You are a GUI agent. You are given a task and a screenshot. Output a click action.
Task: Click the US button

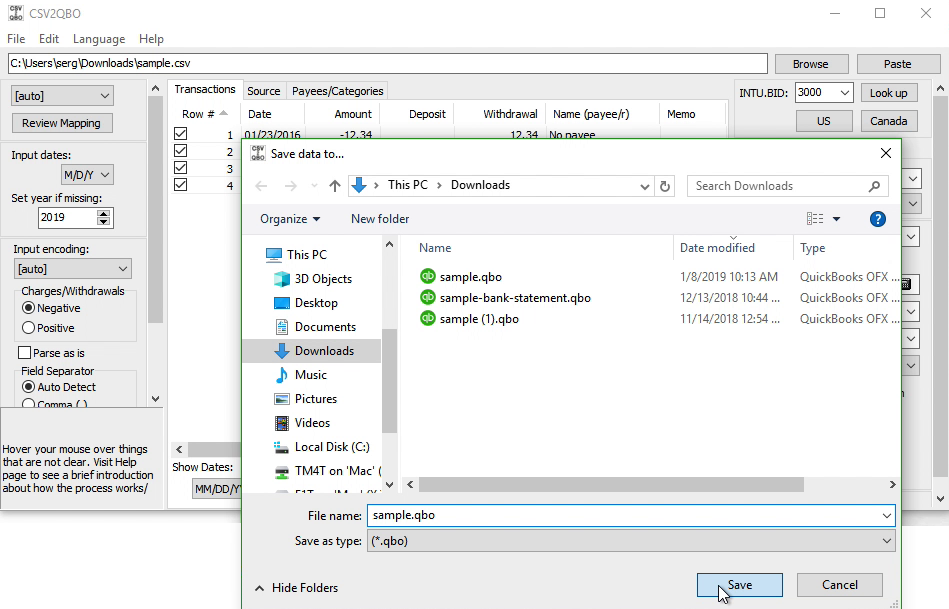pos(824,121)
